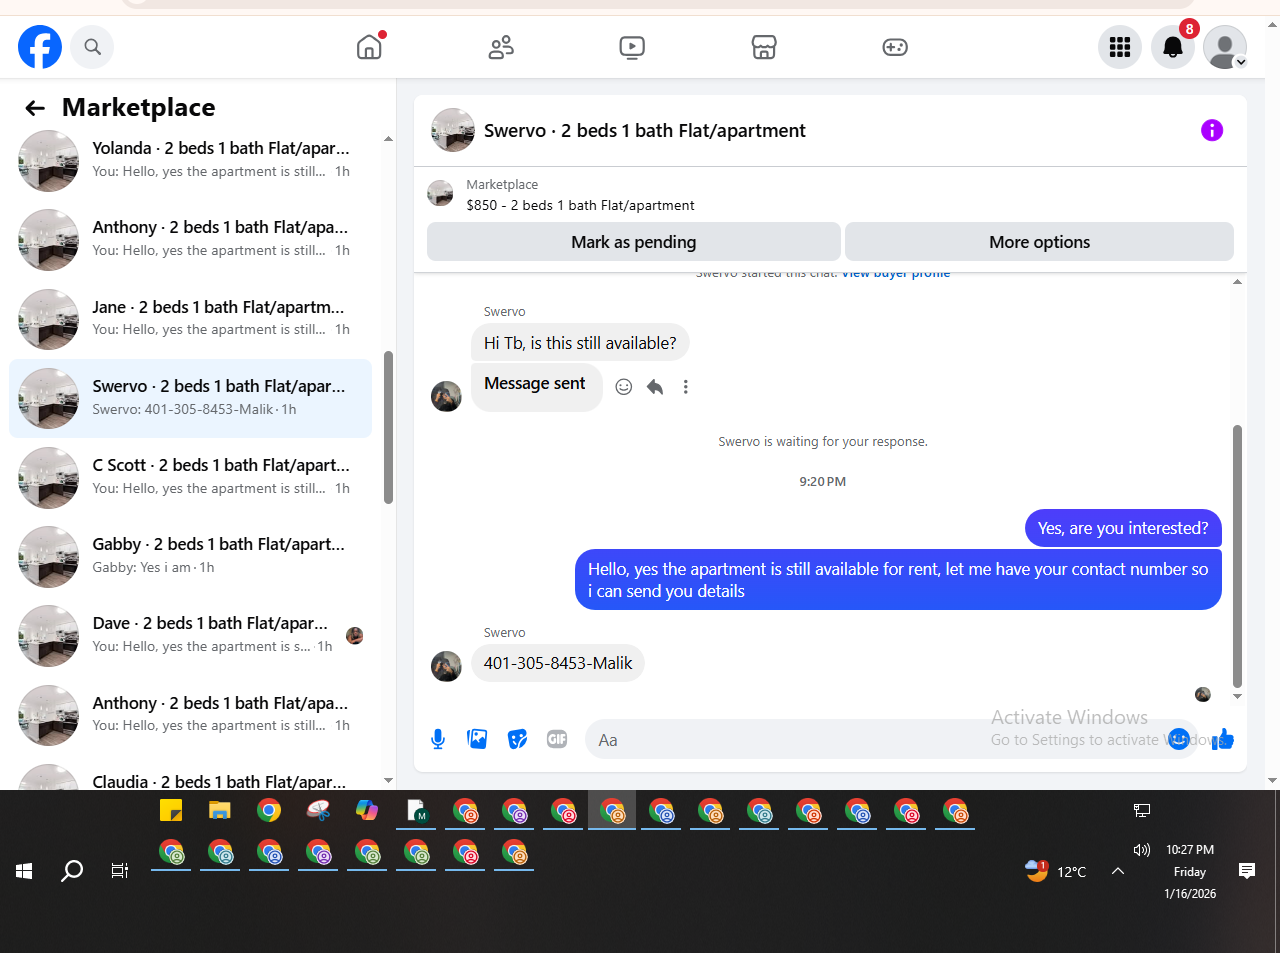The height and width of the screenshot is (953, 1280).
Task: Click the chat messages scroll-down arrow
Action: 1237,696
